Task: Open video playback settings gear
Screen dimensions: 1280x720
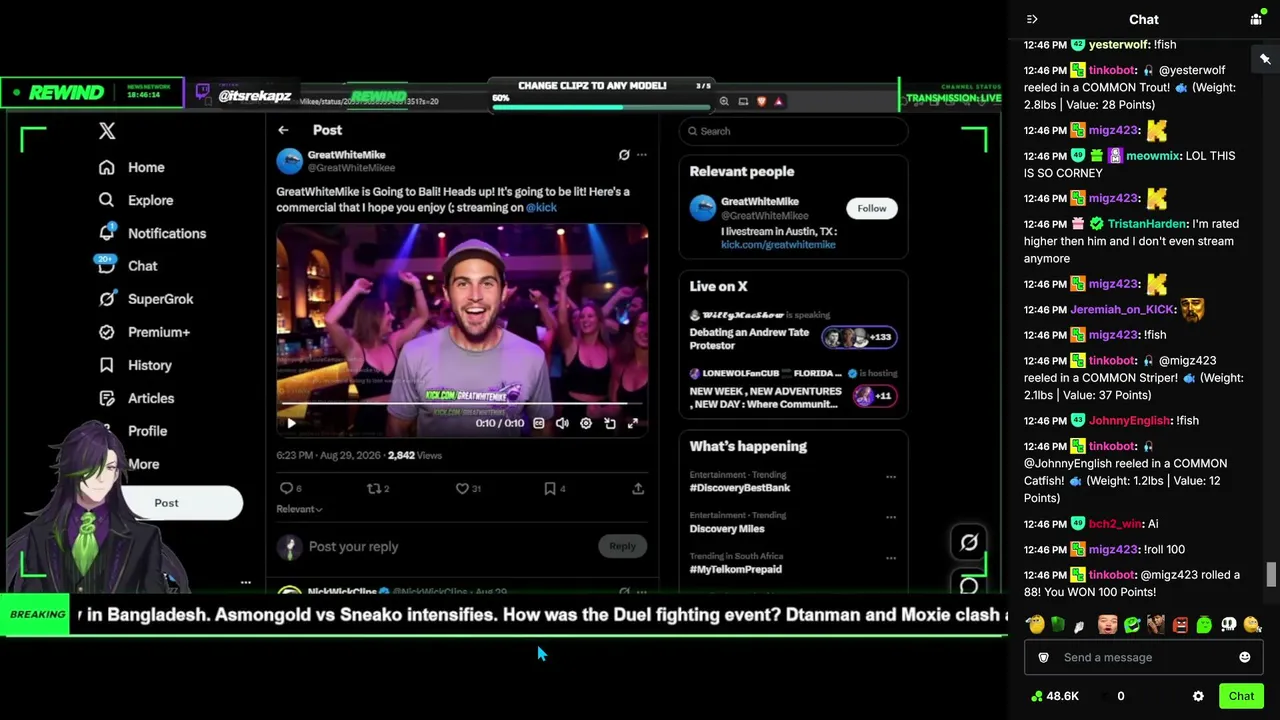Action: point(586,423)
